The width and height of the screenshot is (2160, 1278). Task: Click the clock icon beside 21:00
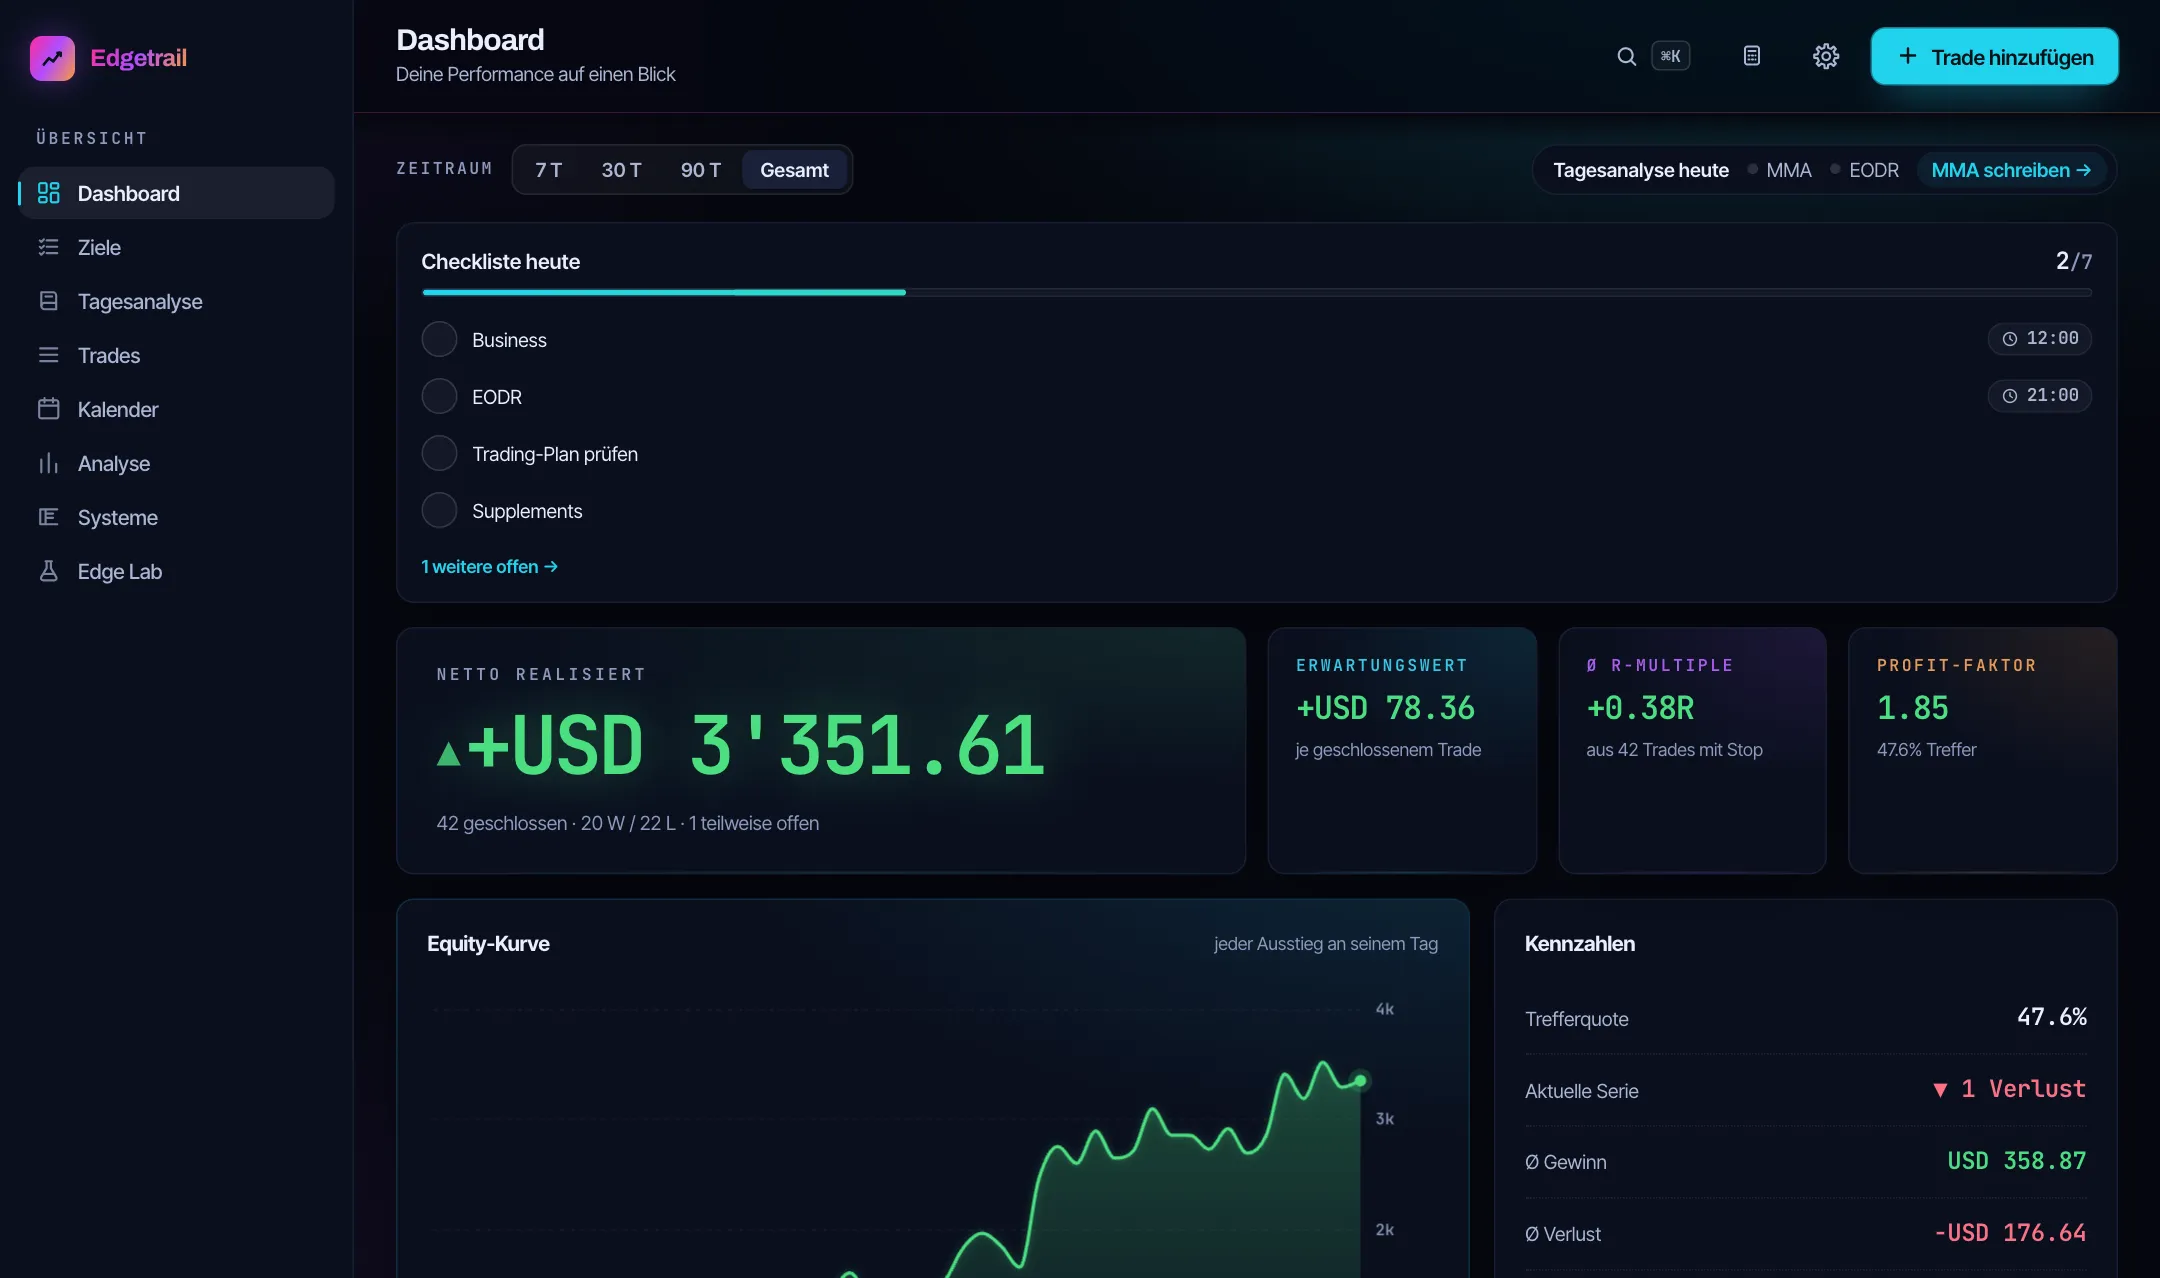tap(2009, 396)
